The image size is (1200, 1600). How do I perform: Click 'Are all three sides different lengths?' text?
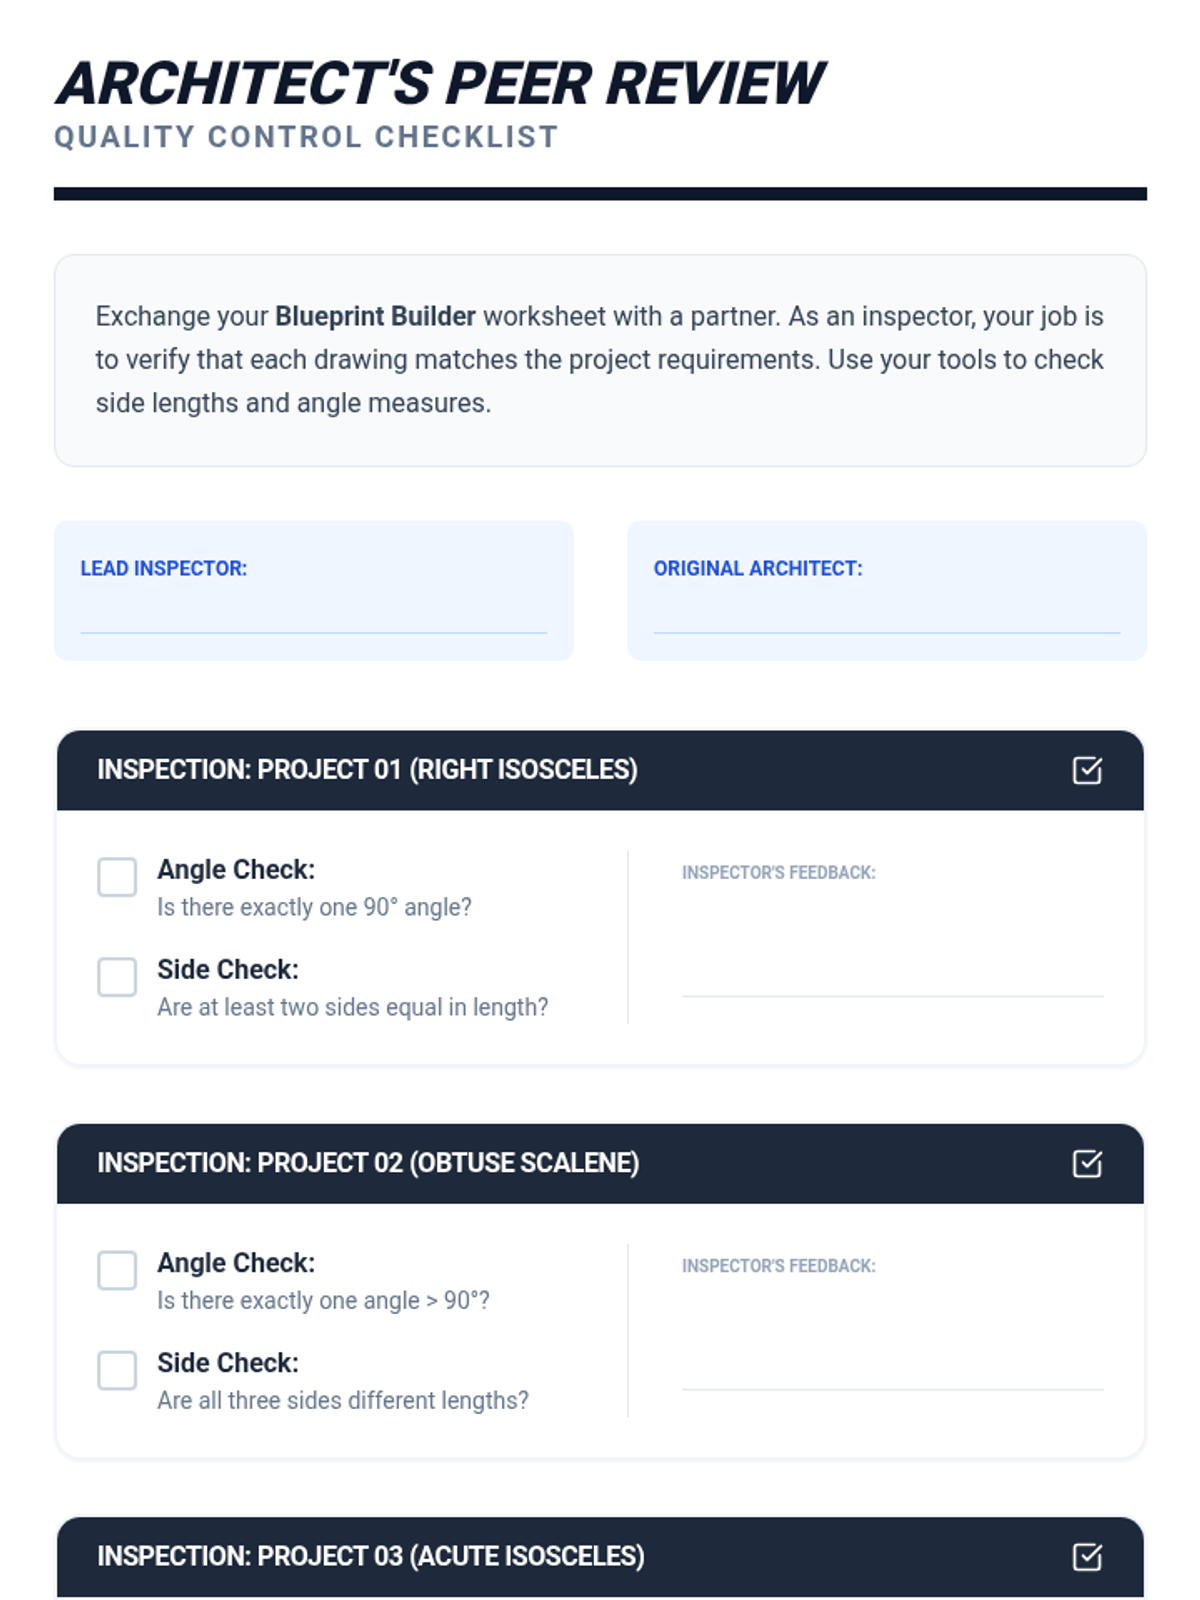click(343, 1400)
